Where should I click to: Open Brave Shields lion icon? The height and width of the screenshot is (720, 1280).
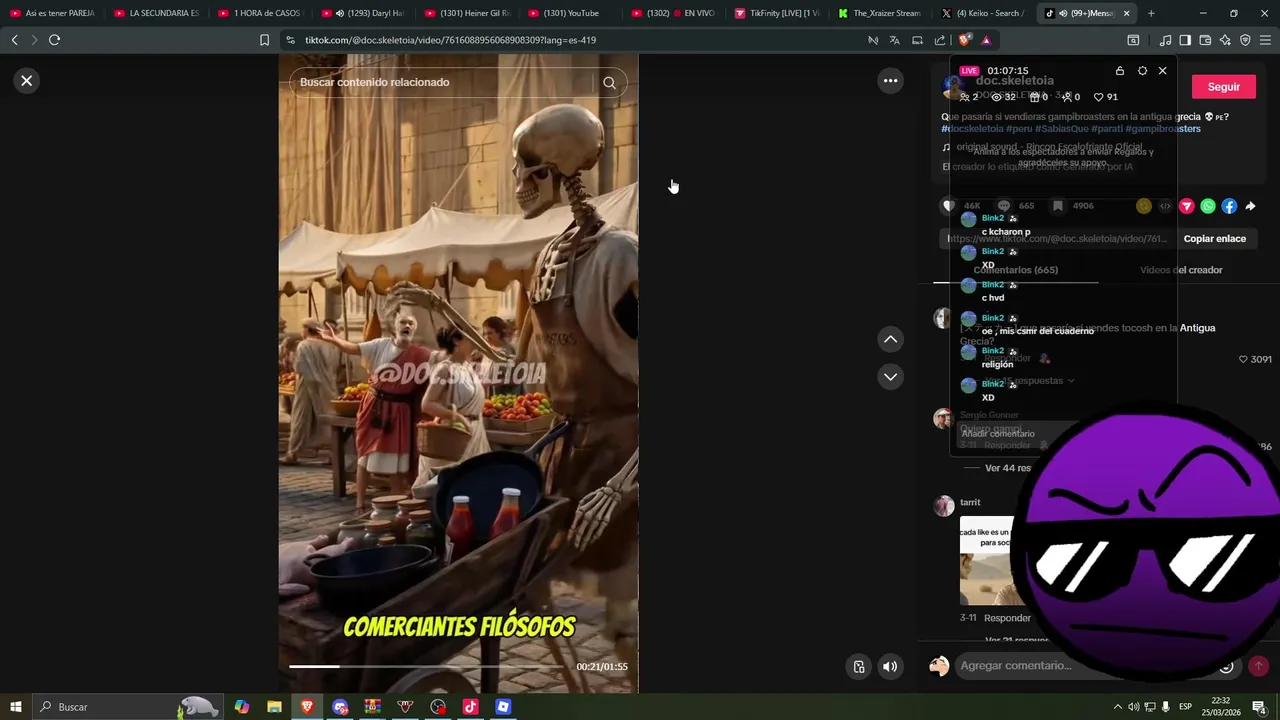(x=964, y=40)
